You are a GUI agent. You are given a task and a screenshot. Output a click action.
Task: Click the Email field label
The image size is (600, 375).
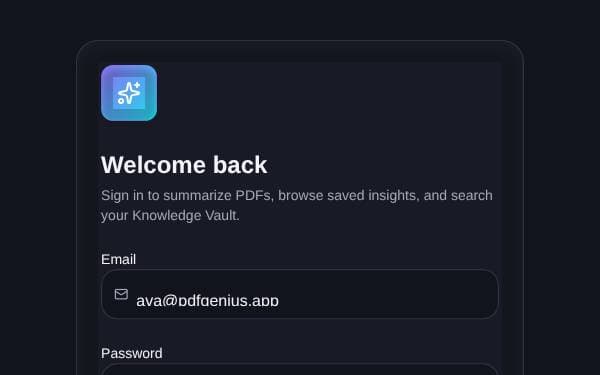pyautogui.click(x=118, y=259)
